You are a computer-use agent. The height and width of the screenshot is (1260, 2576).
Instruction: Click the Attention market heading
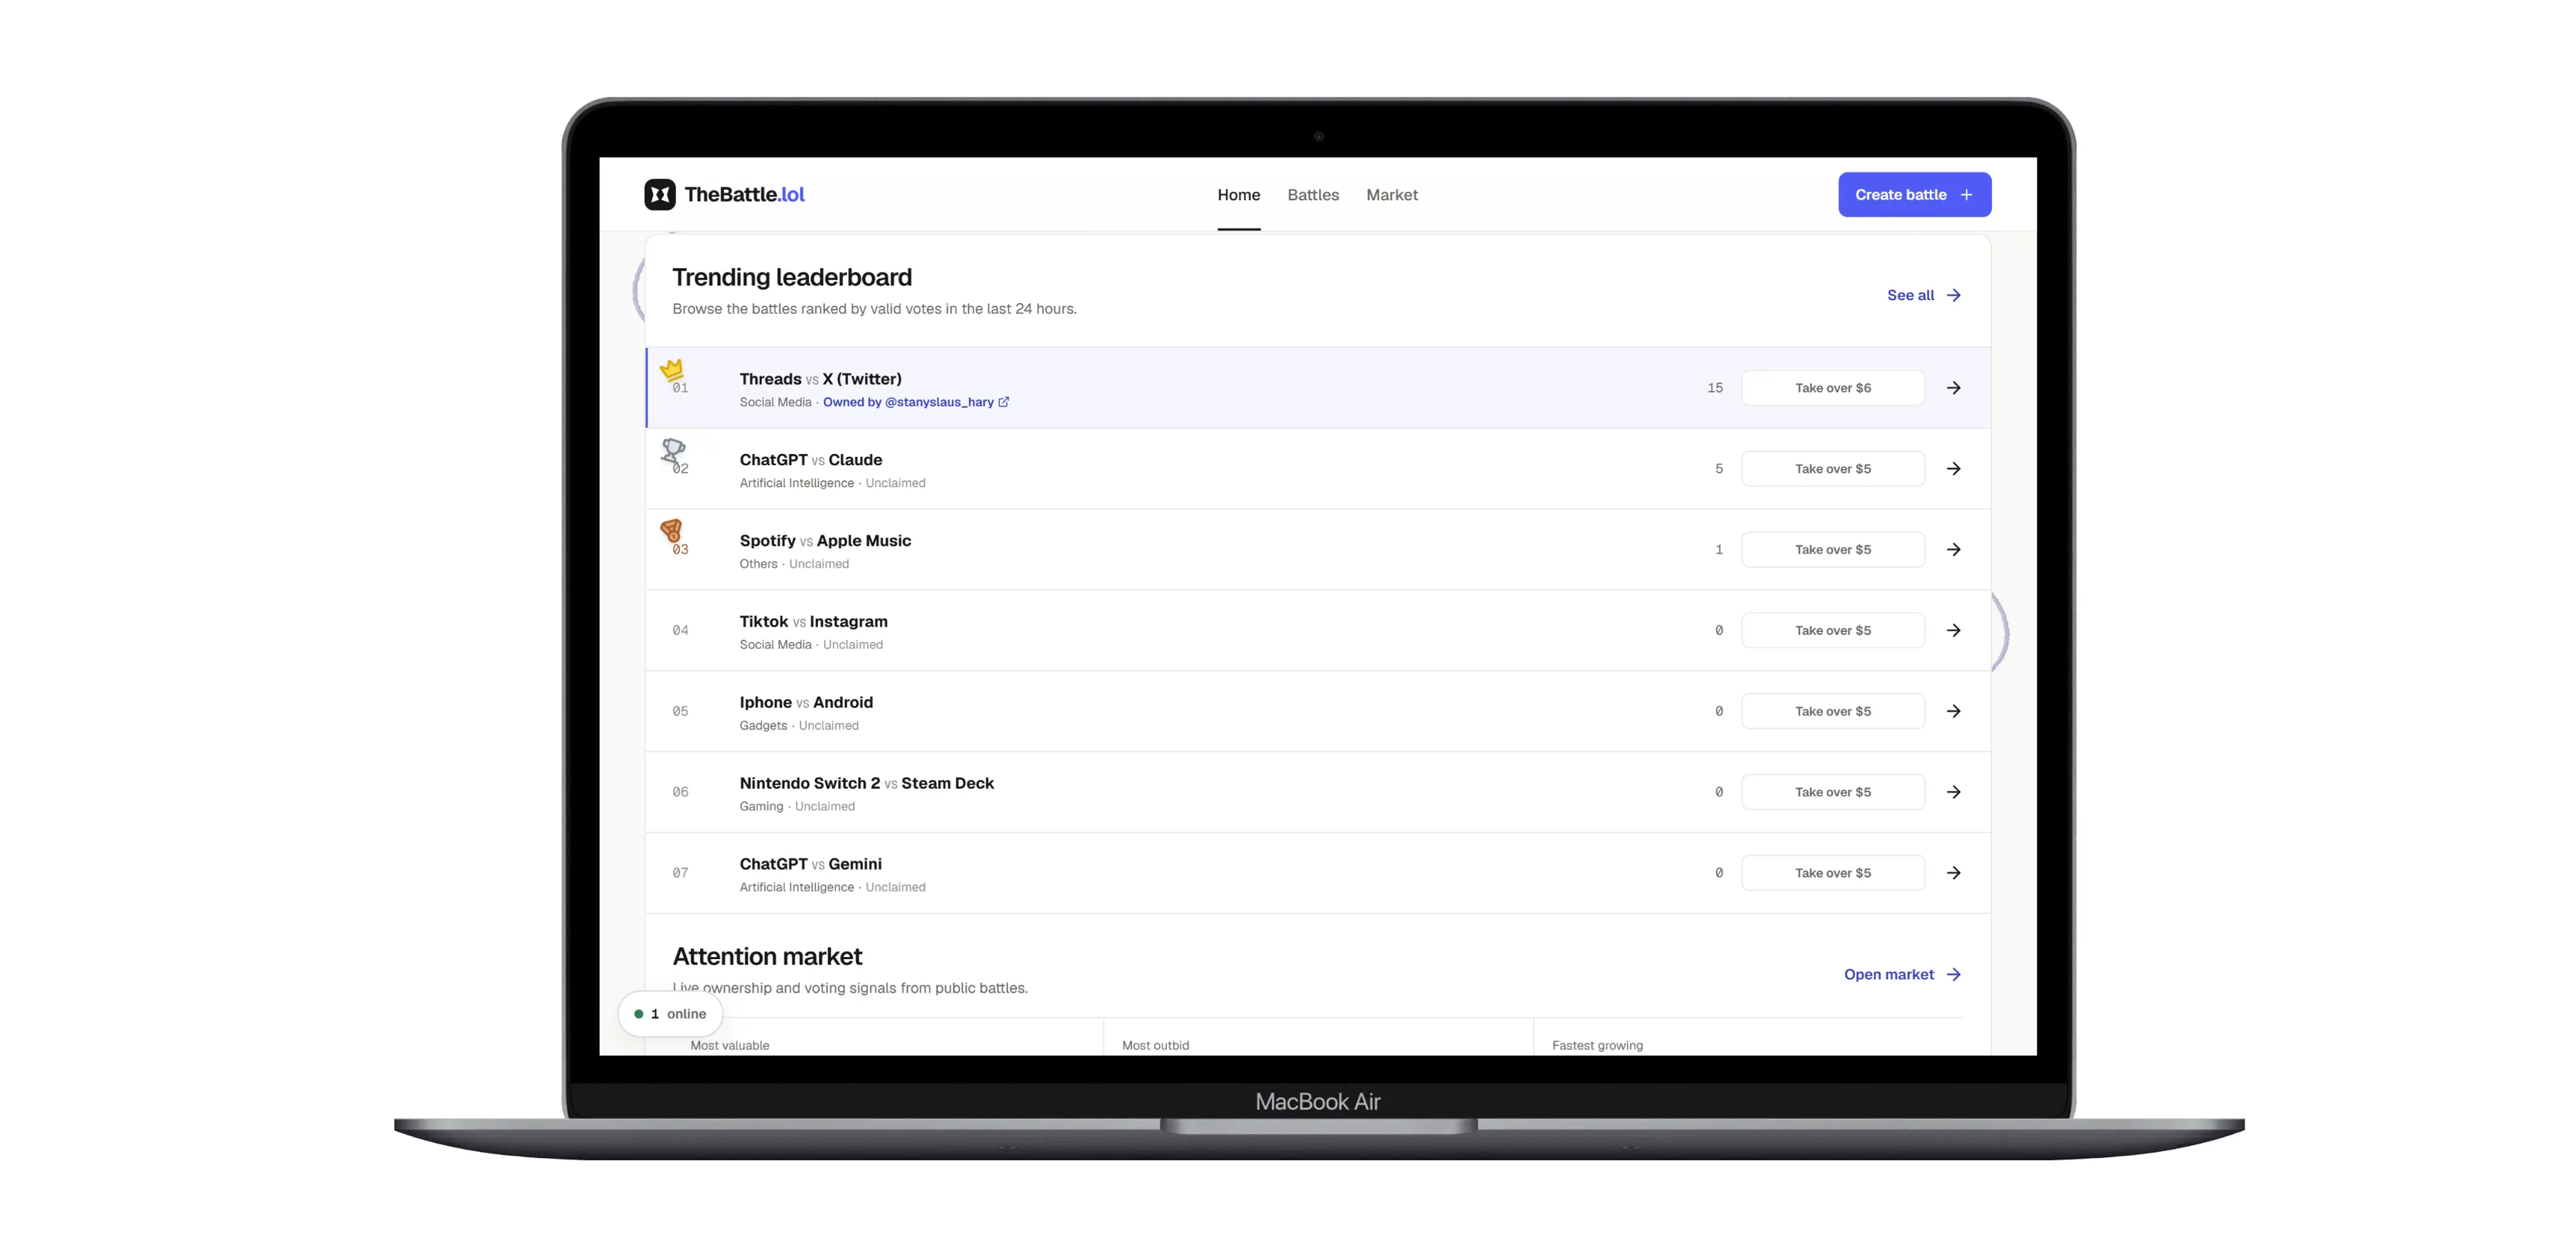click(767, 957)
